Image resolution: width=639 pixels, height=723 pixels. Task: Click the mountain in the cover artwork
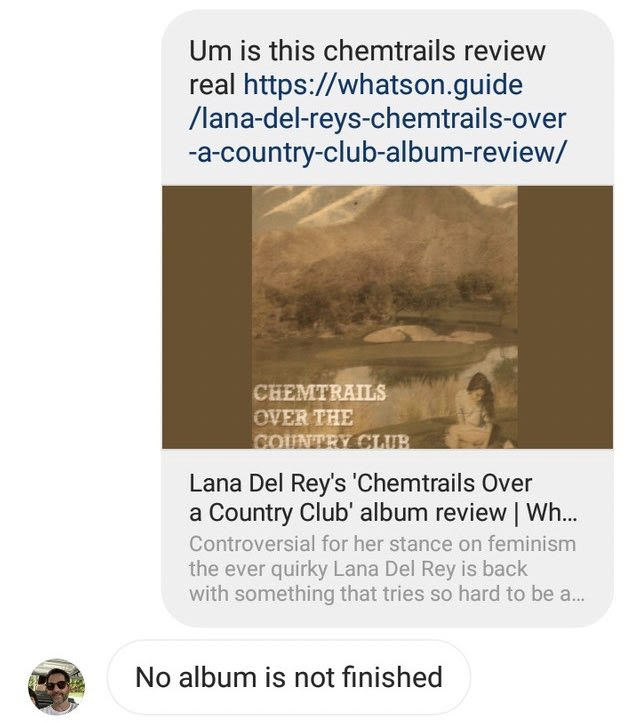pyautogui.click(x=387, y=221)
